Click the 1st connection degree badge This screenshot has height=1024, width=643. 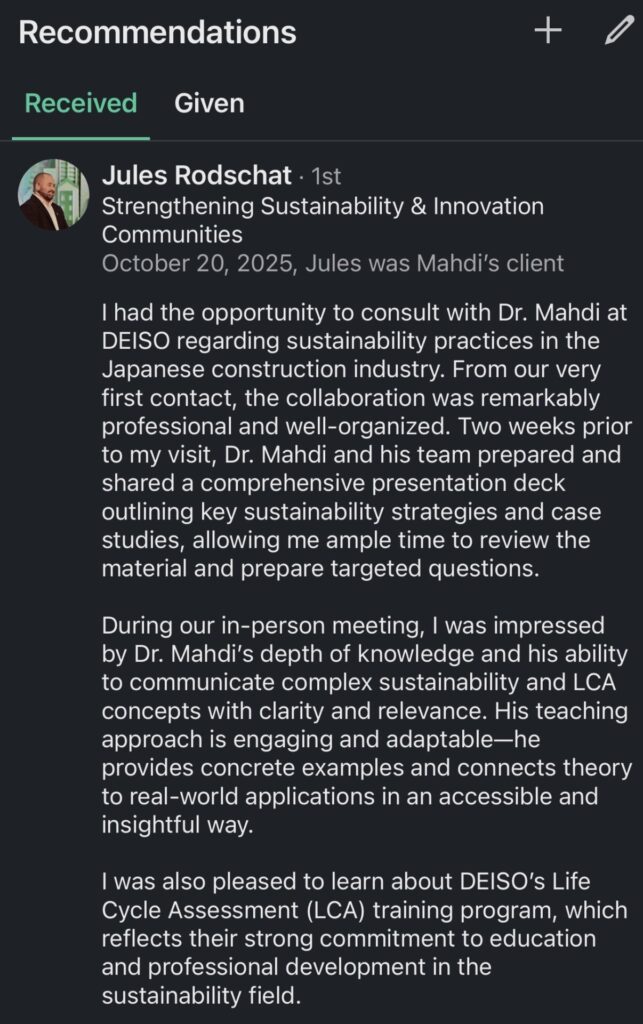328,177
